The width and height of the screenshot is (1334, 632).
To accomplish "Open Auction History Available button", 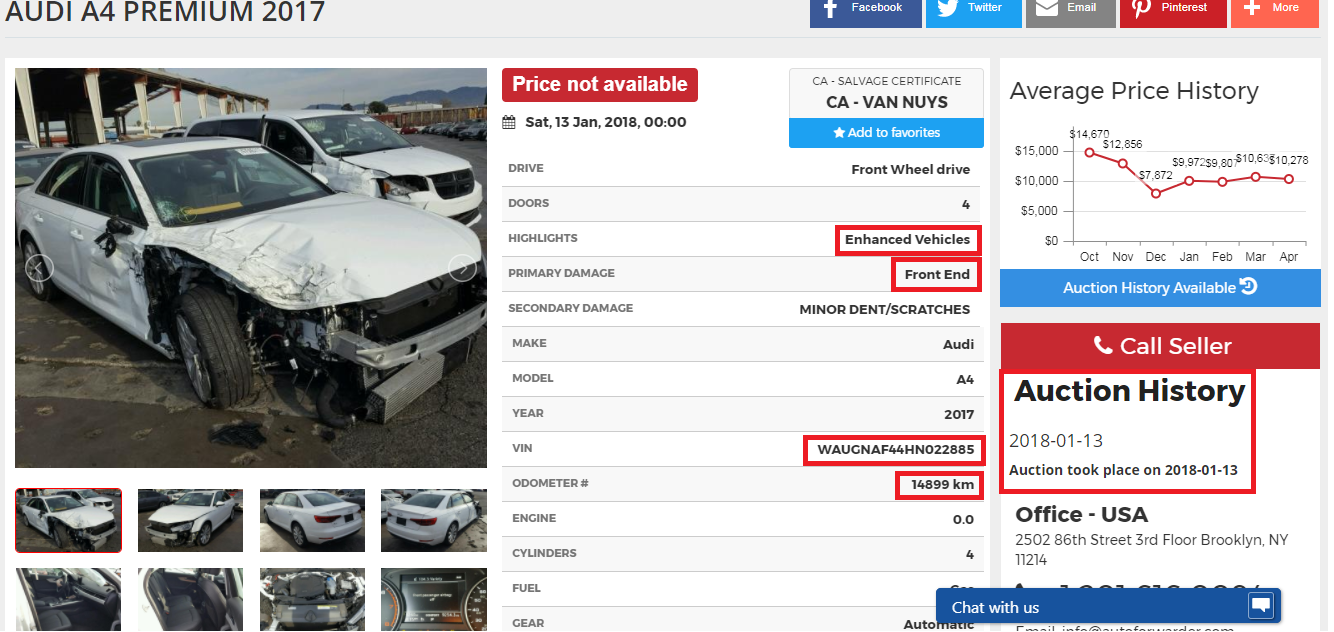I will click(x=1160, y=288).
